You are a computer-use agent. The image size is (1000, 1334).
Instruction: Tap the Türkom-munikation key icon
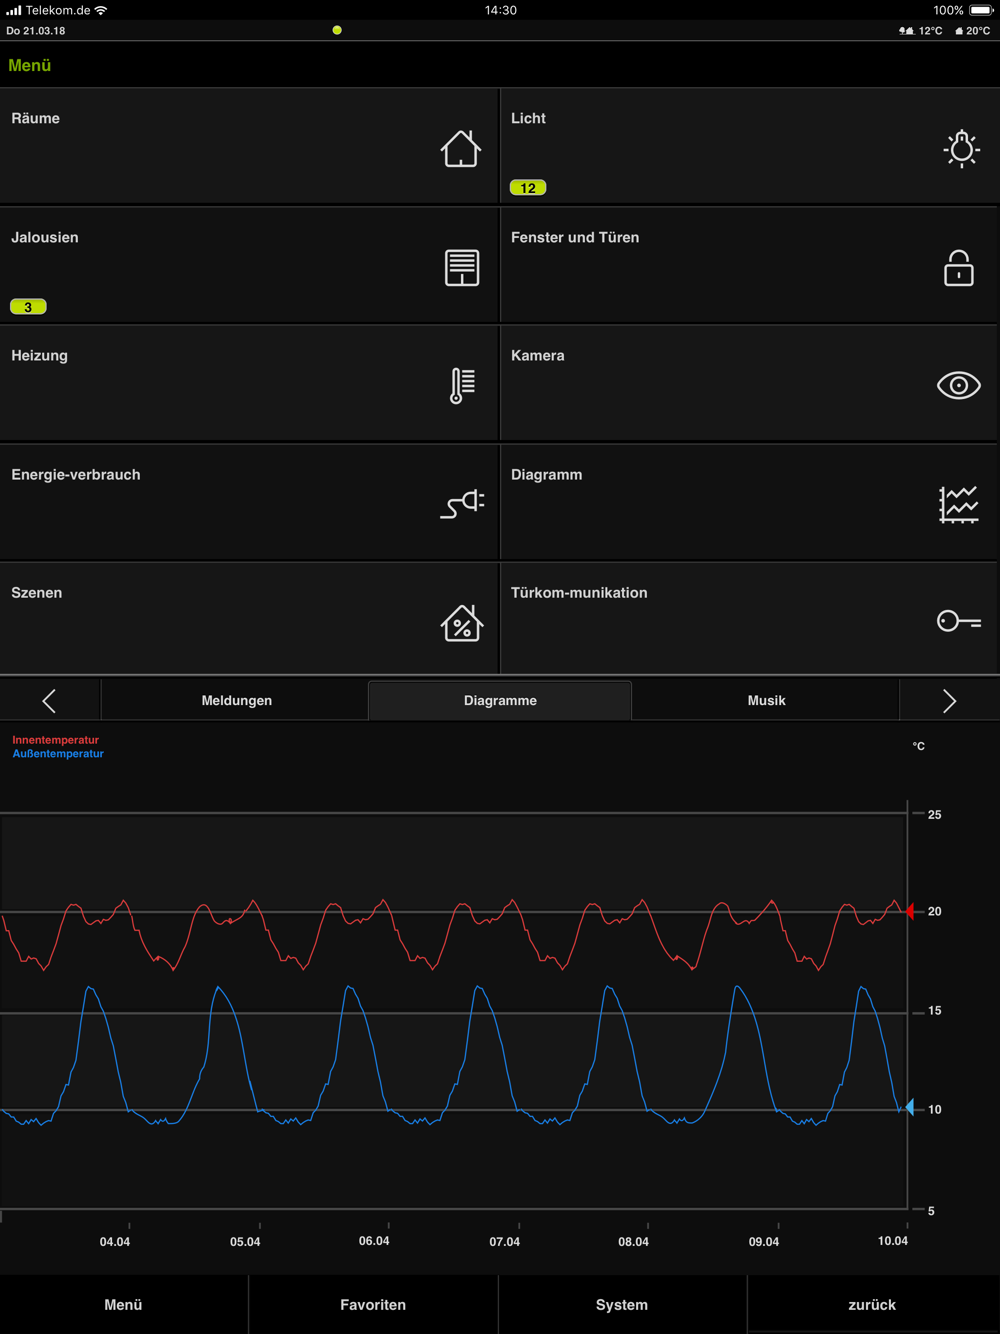pyautogui.click(x=959, y=621)
